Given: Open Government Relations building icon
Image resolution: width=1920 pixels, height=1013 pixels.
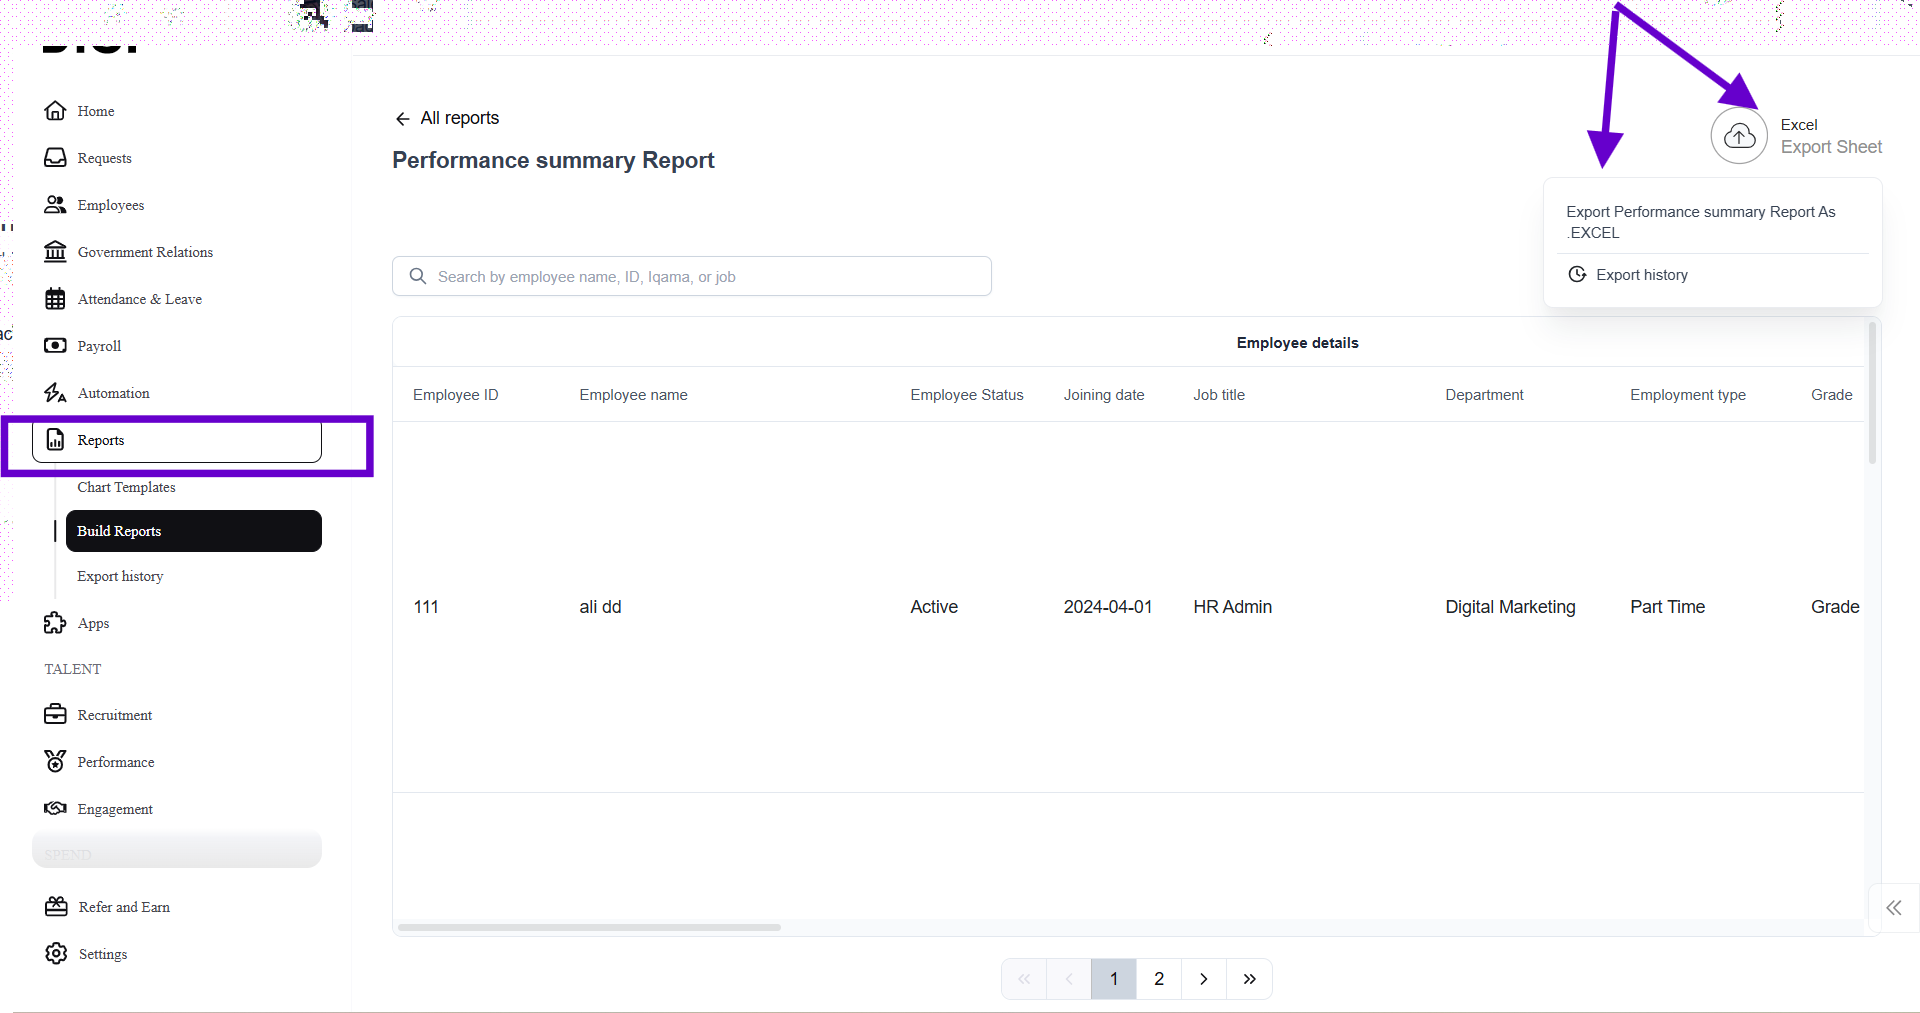Looking at the screenshot, I should coord(55,252).
